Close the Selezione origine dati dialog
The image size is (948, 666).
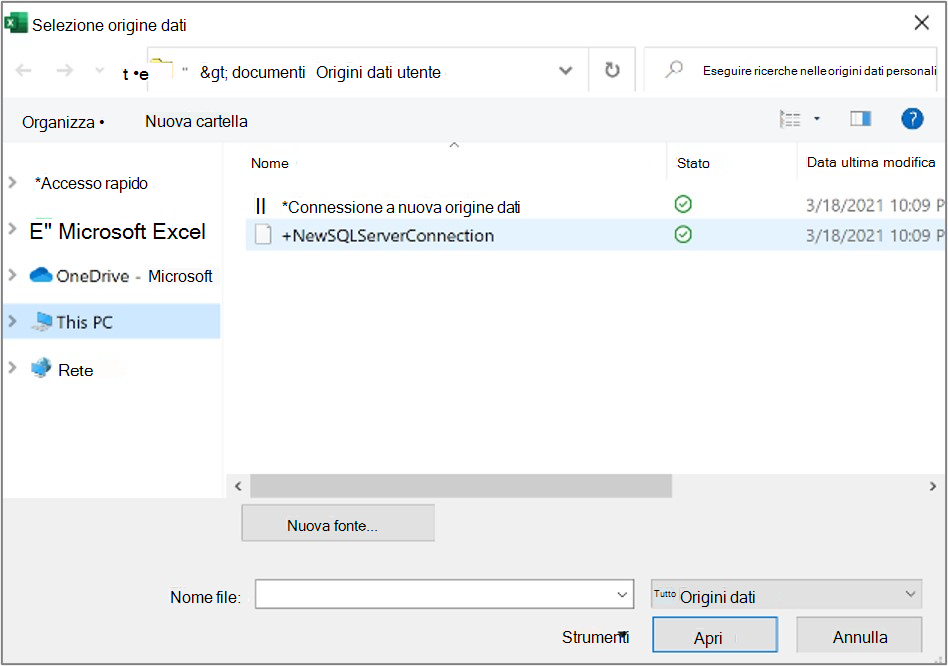pyautogui.click(x=921, y=23)
